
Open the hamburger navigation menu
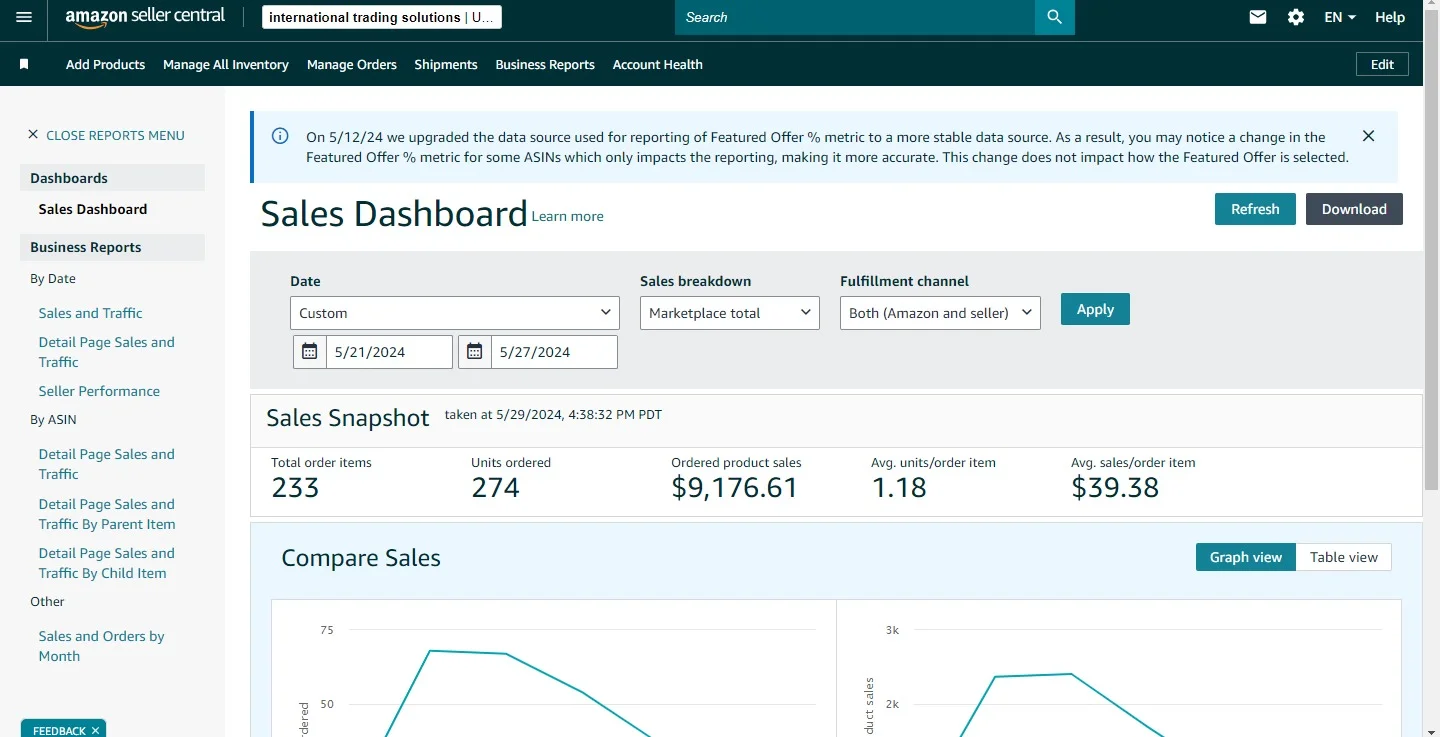[x=24, y=17]
